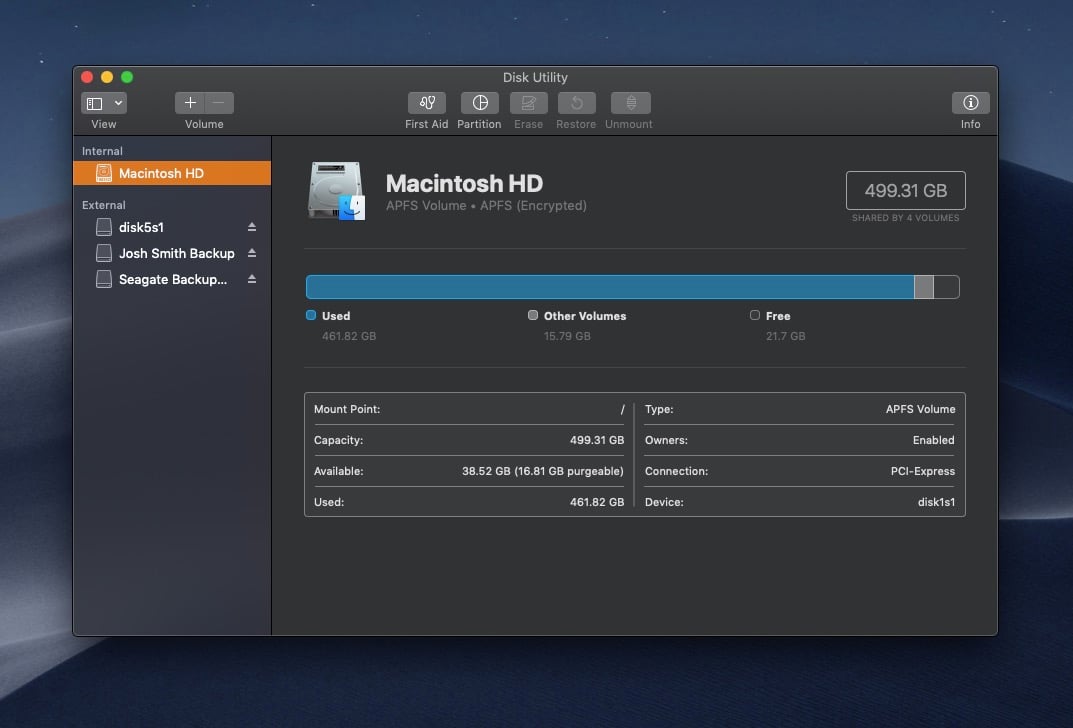Click the 499.31 GB capacity box
Screen dimensions: 1073x728
(905, 190)
